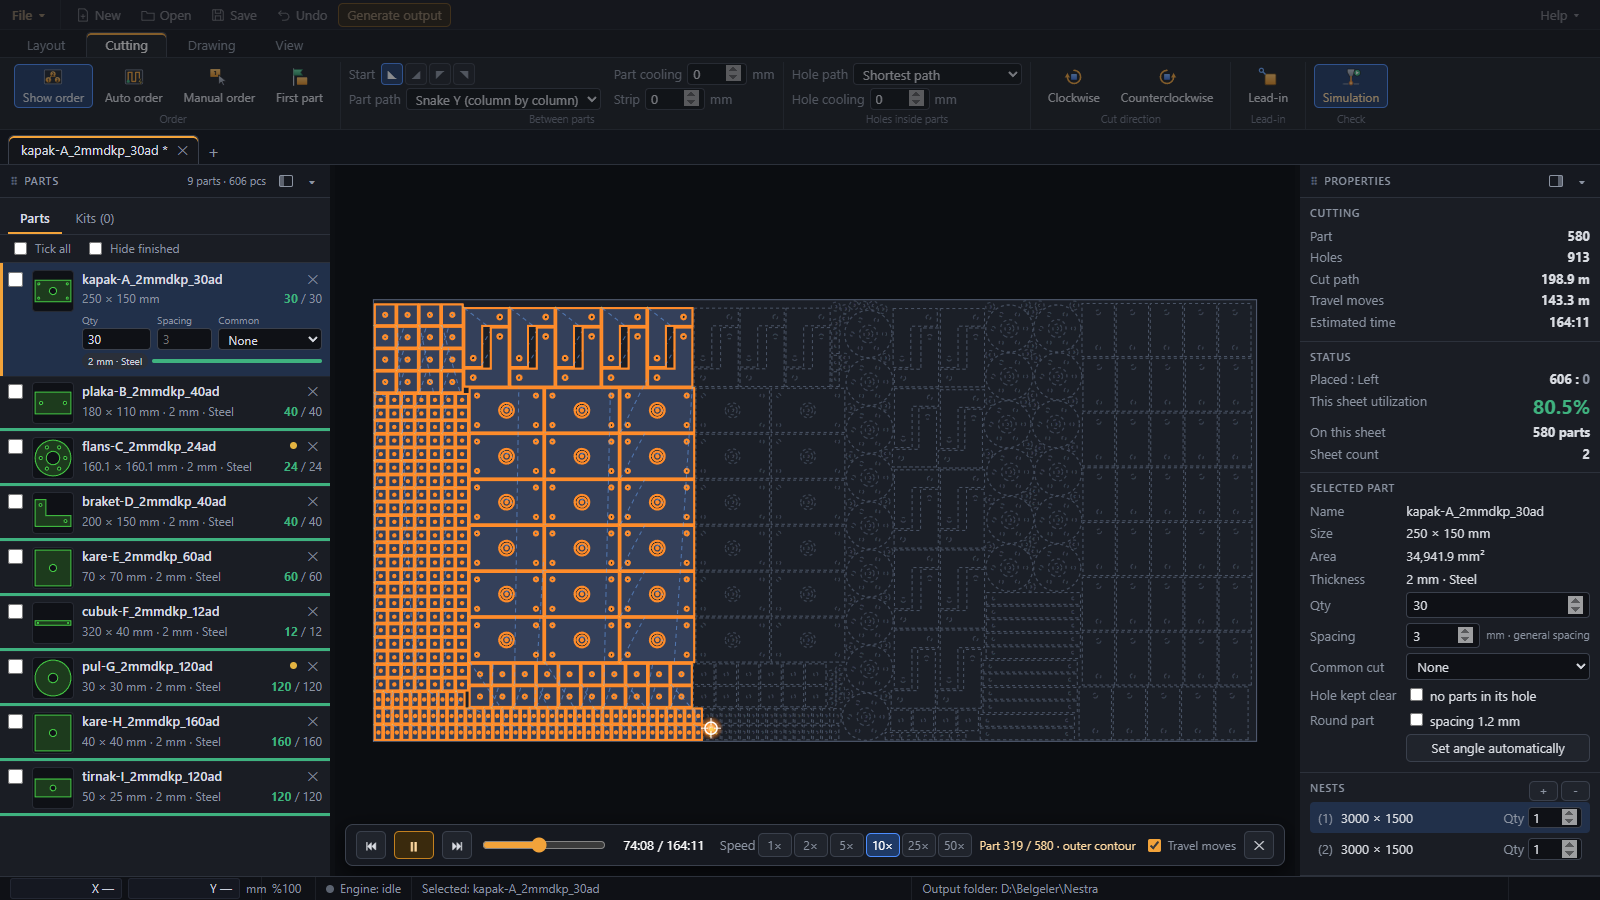The image size is (1600, 900).
Task: Skip to simulation end
Action: 457,846
